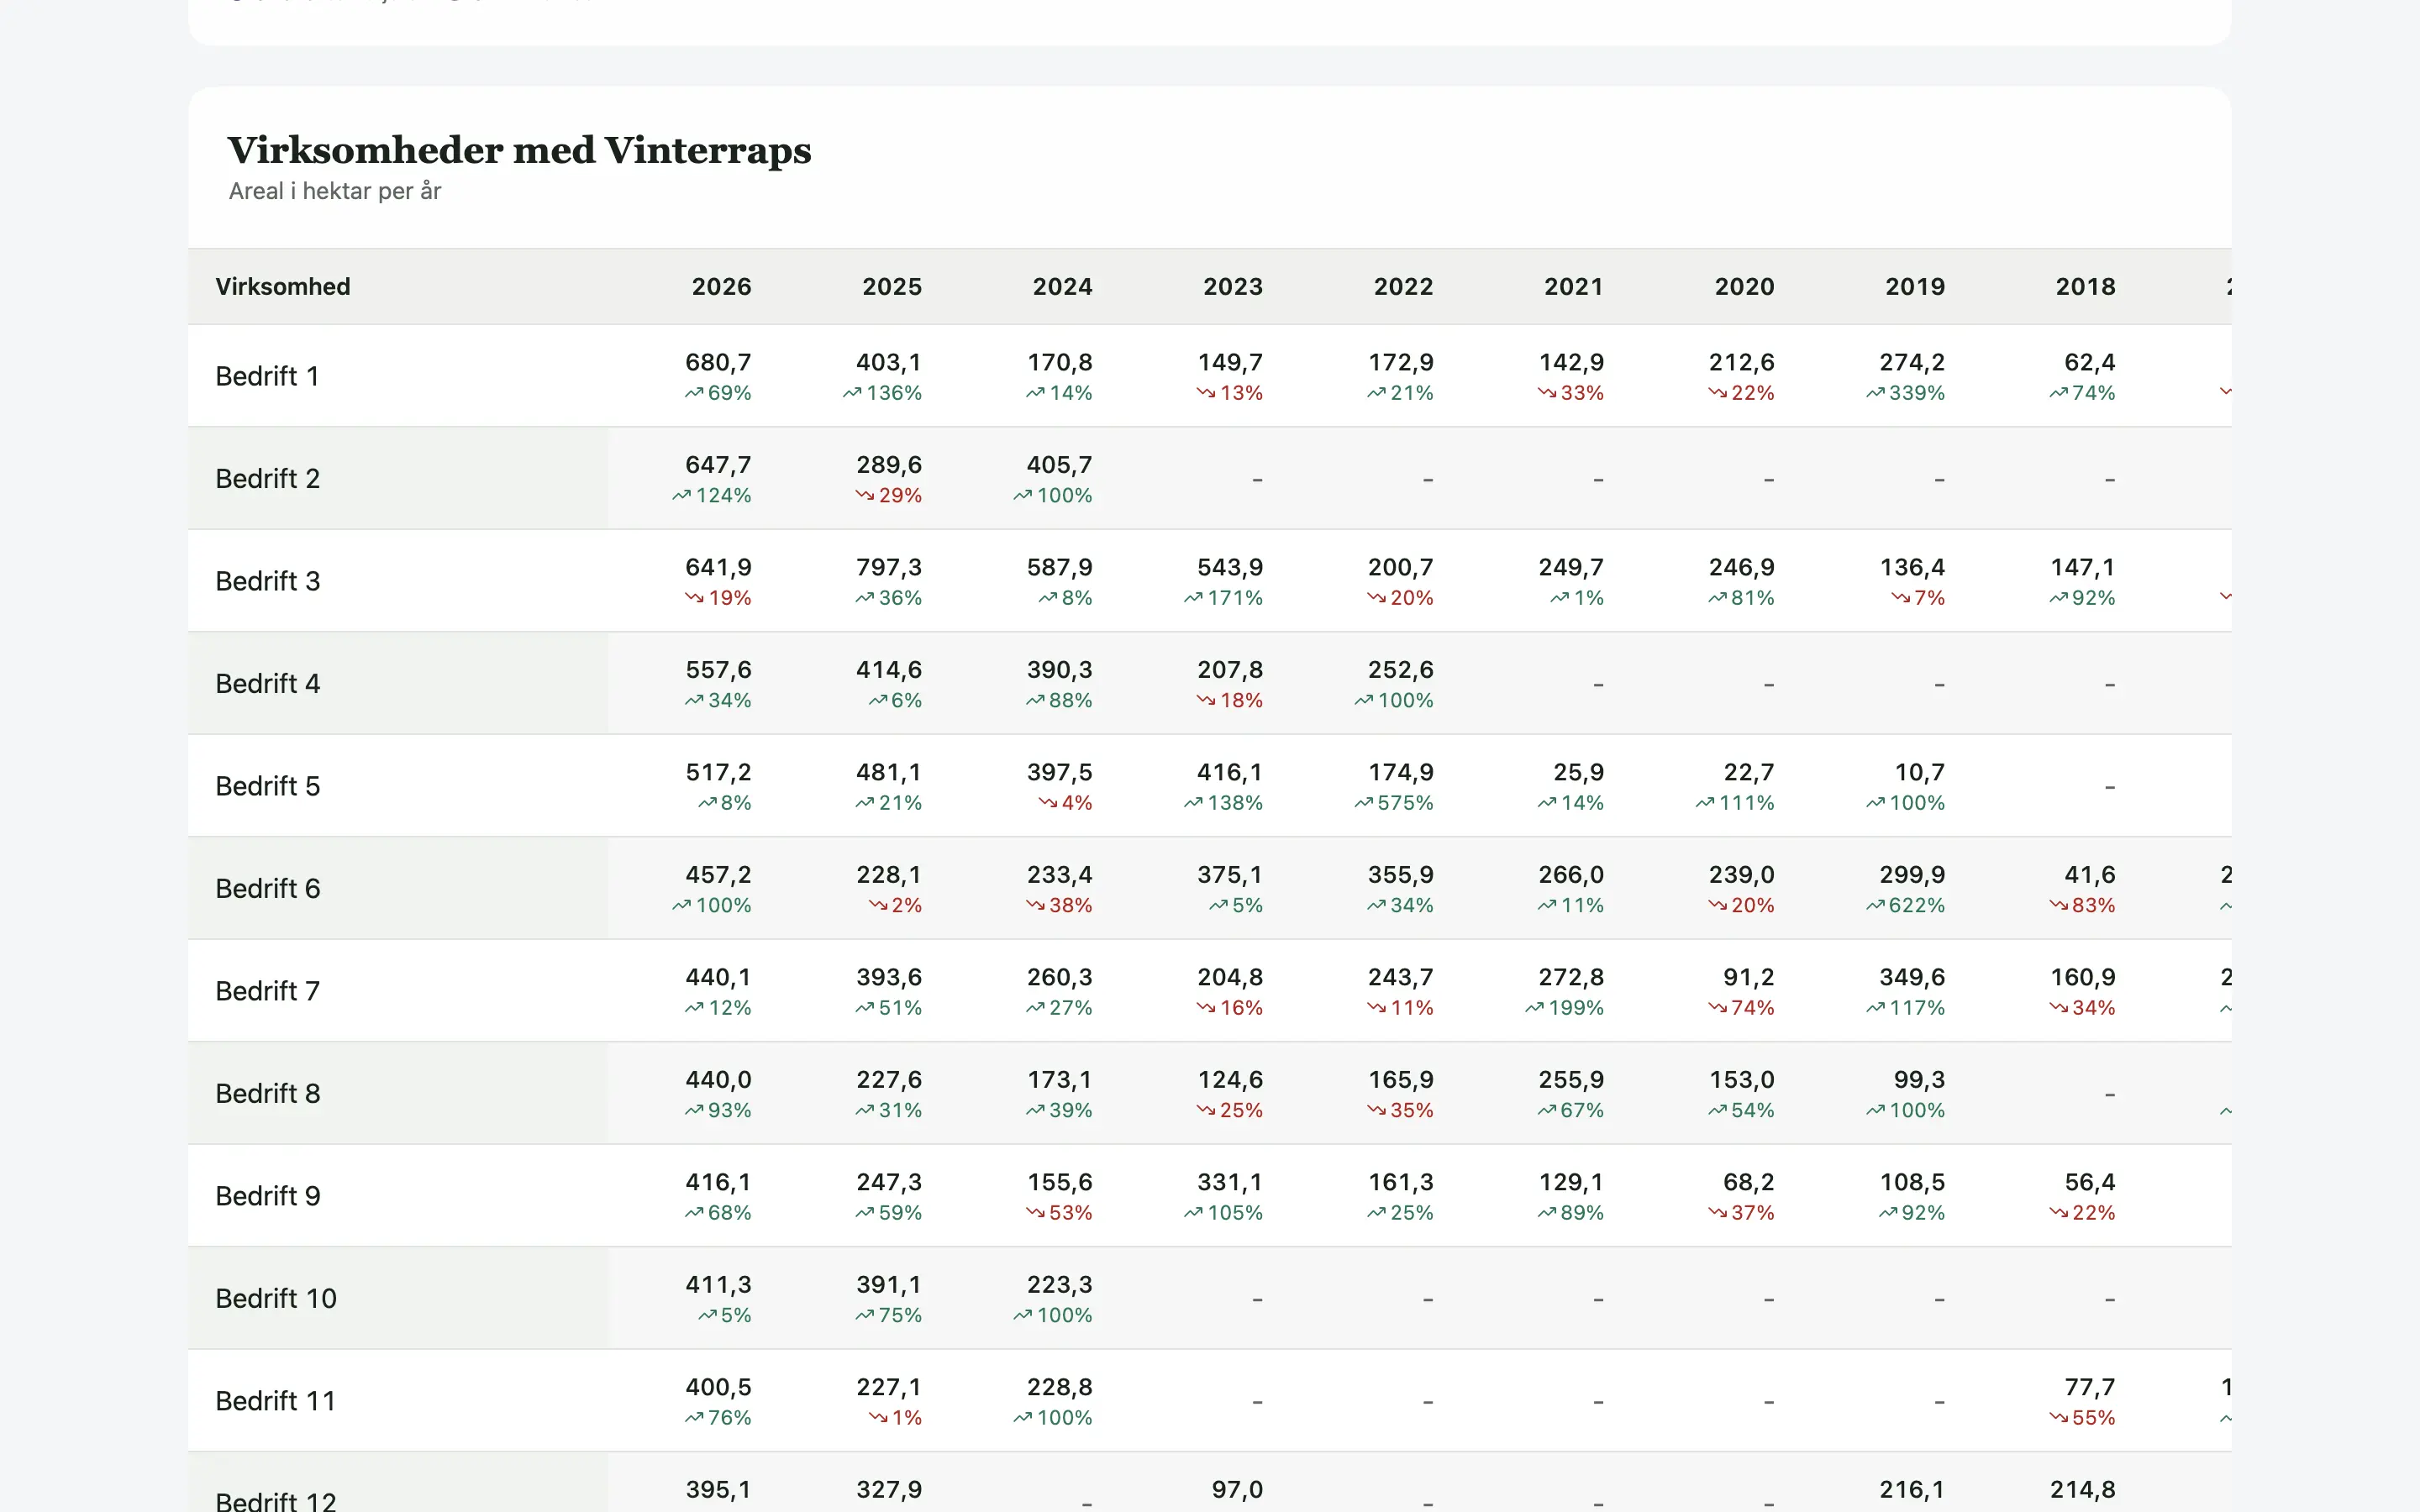Open the Bedrift 3 row name
2420x1512 pixels.
(x=268, y=581)
